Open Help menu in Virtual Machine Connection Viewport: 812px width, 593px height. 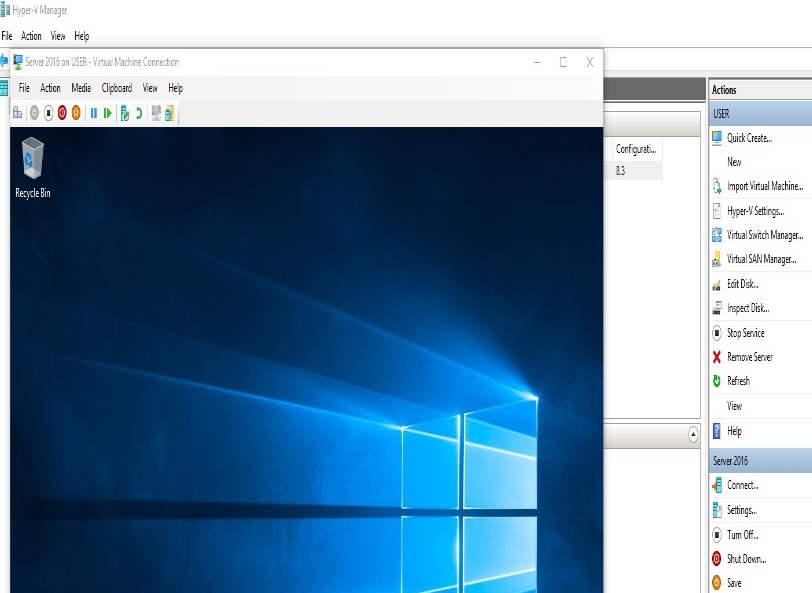(176, 88)
